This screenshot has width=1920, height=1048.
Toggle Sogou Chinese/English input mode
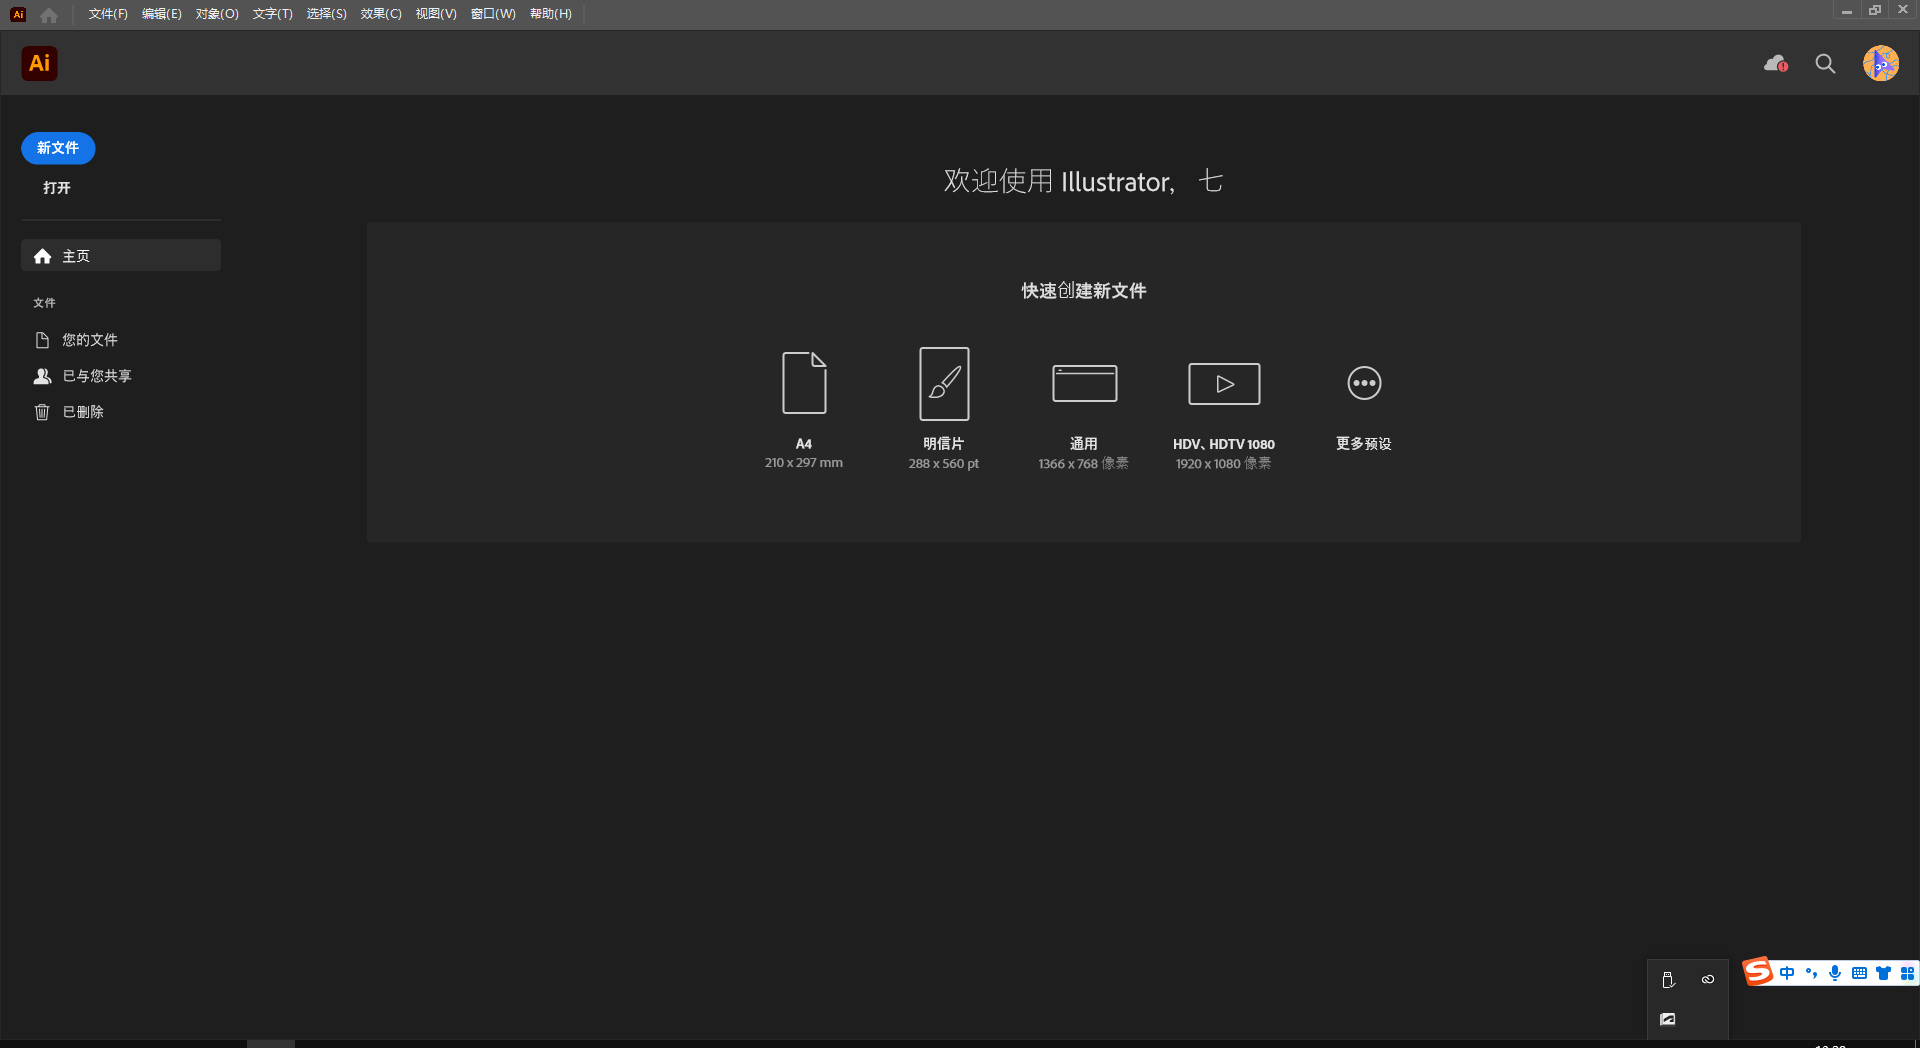click(x=1787, y=973)
